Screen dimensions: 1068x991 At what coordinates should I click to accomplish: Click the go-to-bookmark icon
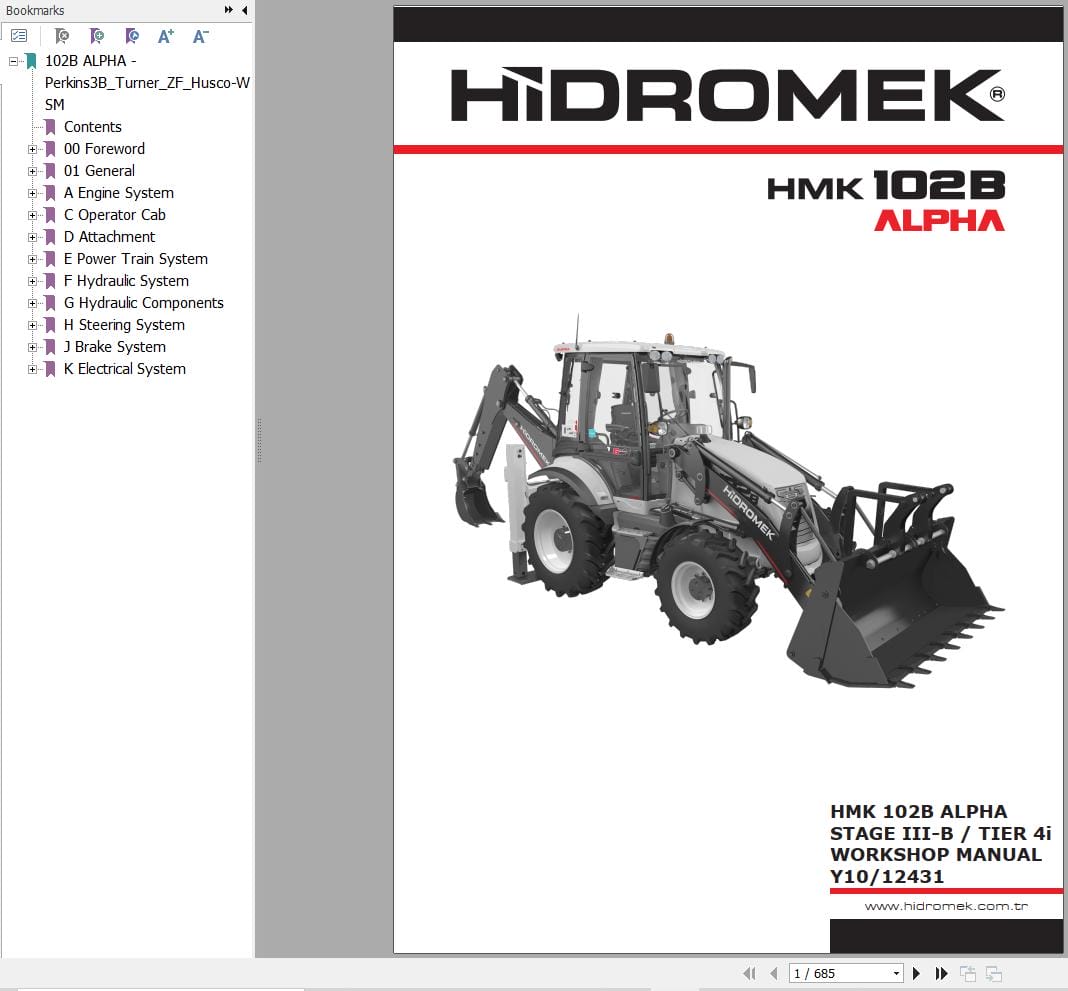132,35
